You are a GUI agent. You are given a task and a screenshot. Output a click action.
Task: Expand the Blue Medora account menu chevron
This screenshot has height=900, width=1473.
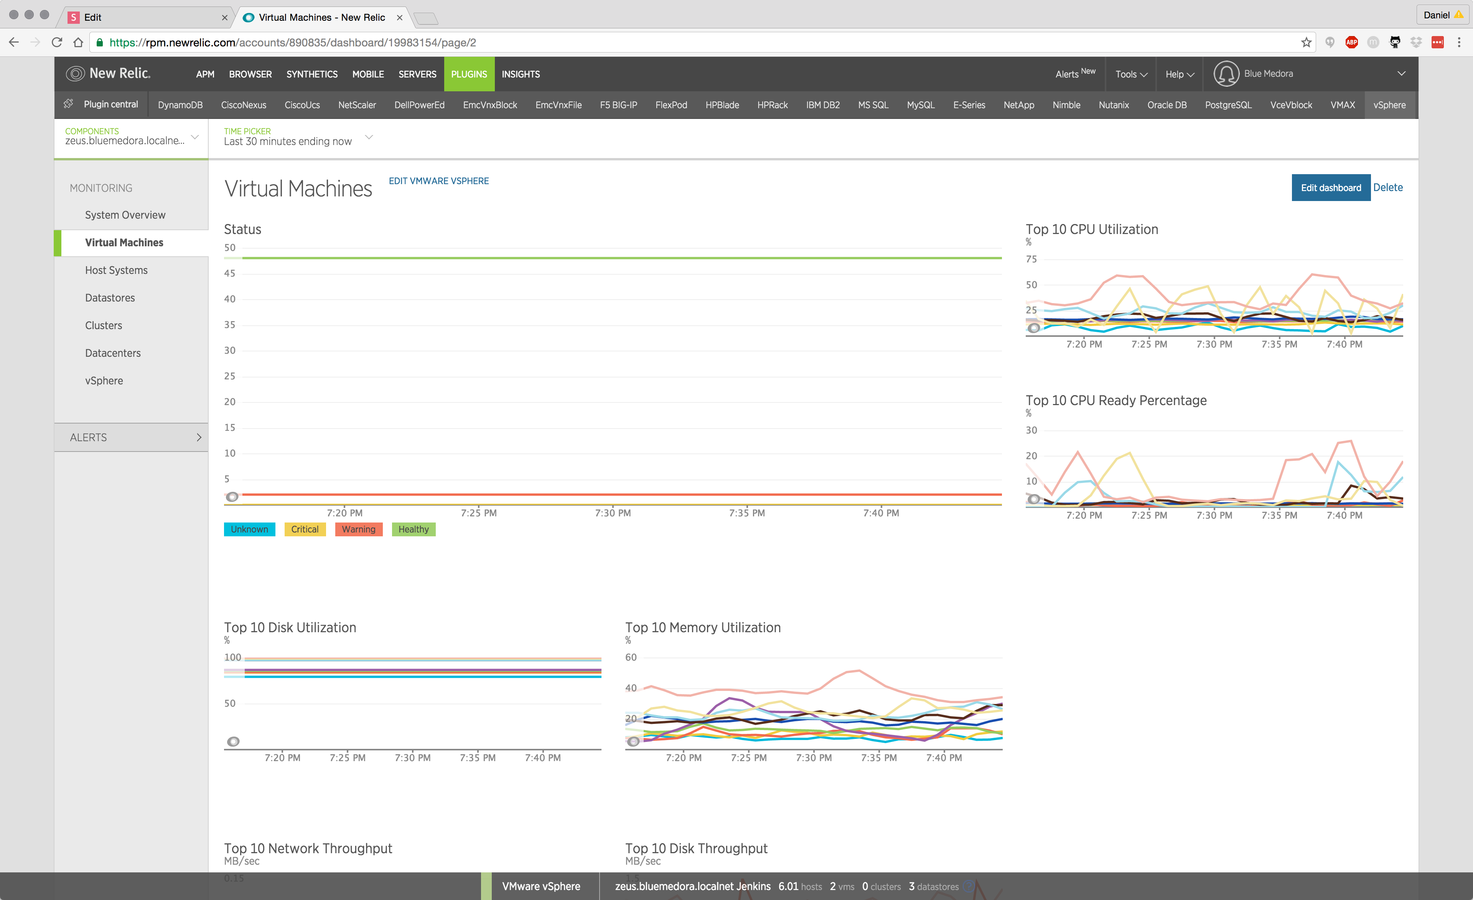pyautogui.click(x=1401, y=73)
